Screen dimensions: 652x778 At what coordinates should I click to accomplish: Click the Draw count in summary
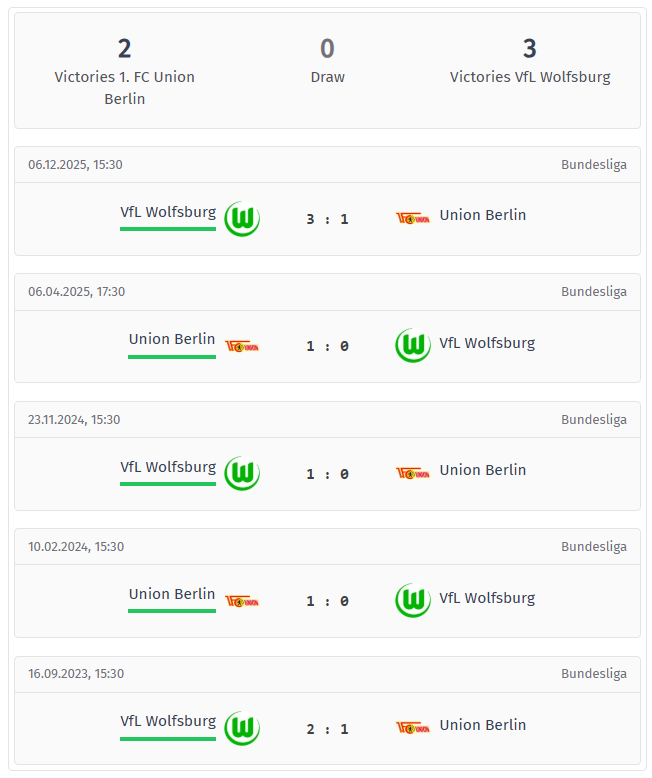point(327,48)
